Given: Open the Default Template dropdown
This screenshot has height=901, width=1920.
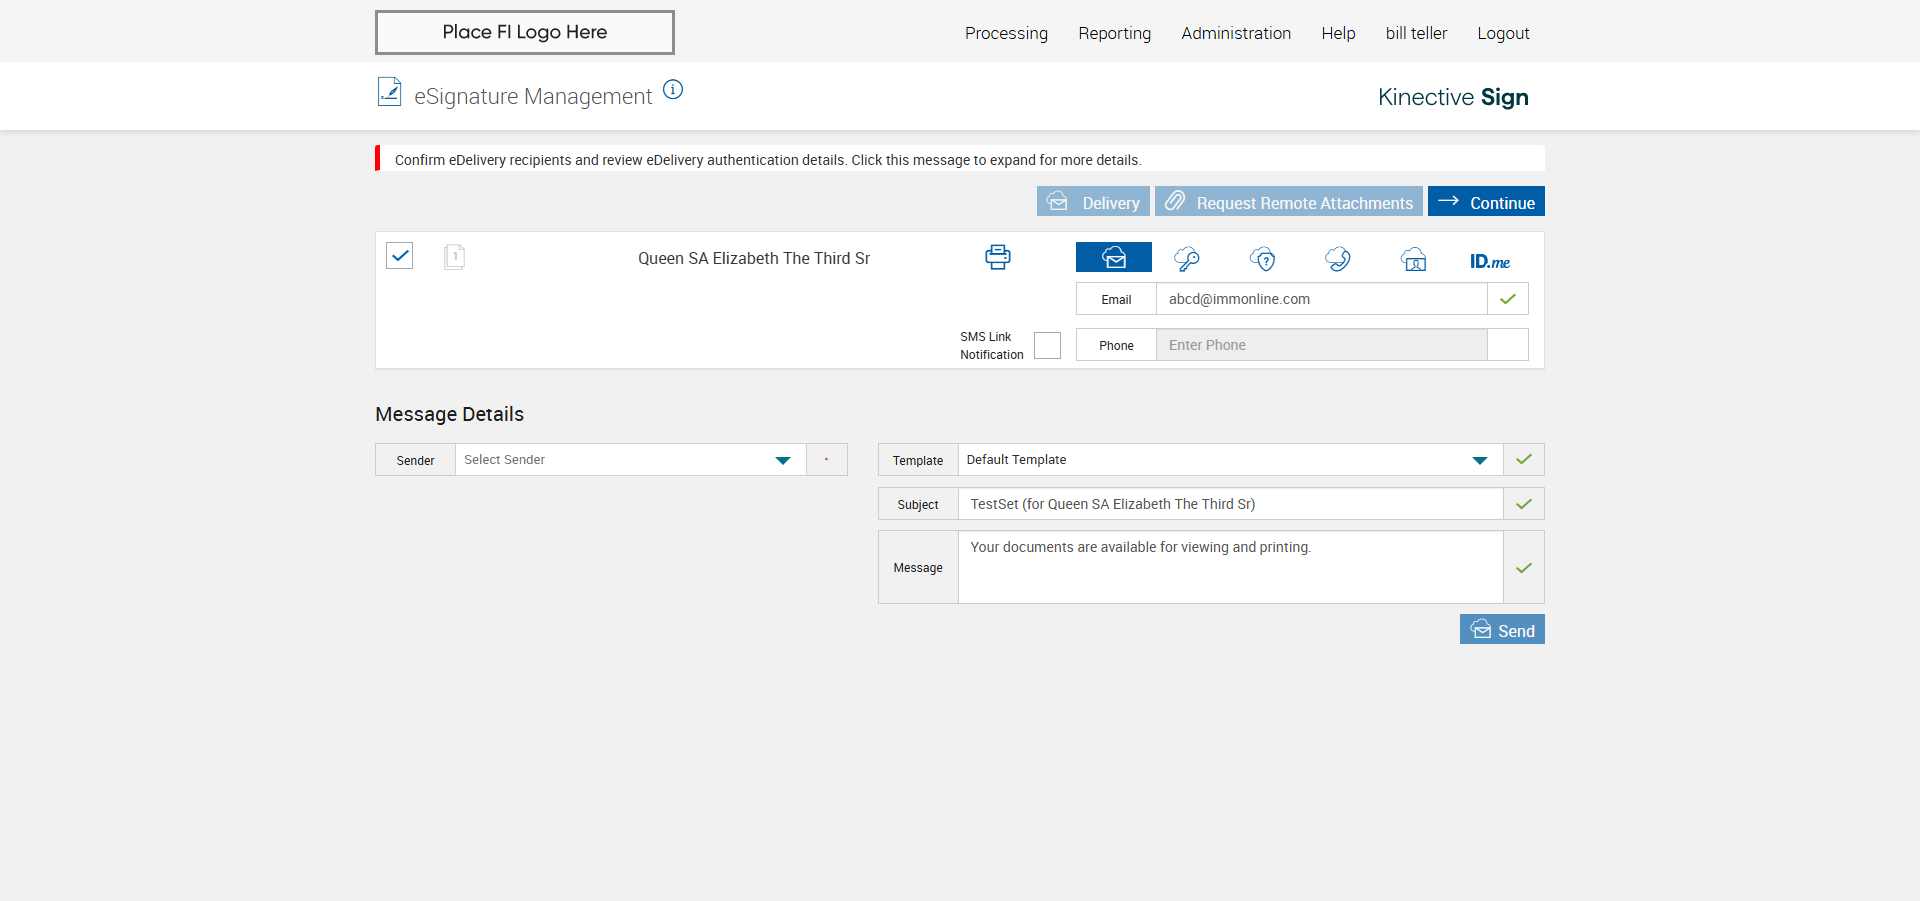Looking at the screenshot, I should point(1230,460).
